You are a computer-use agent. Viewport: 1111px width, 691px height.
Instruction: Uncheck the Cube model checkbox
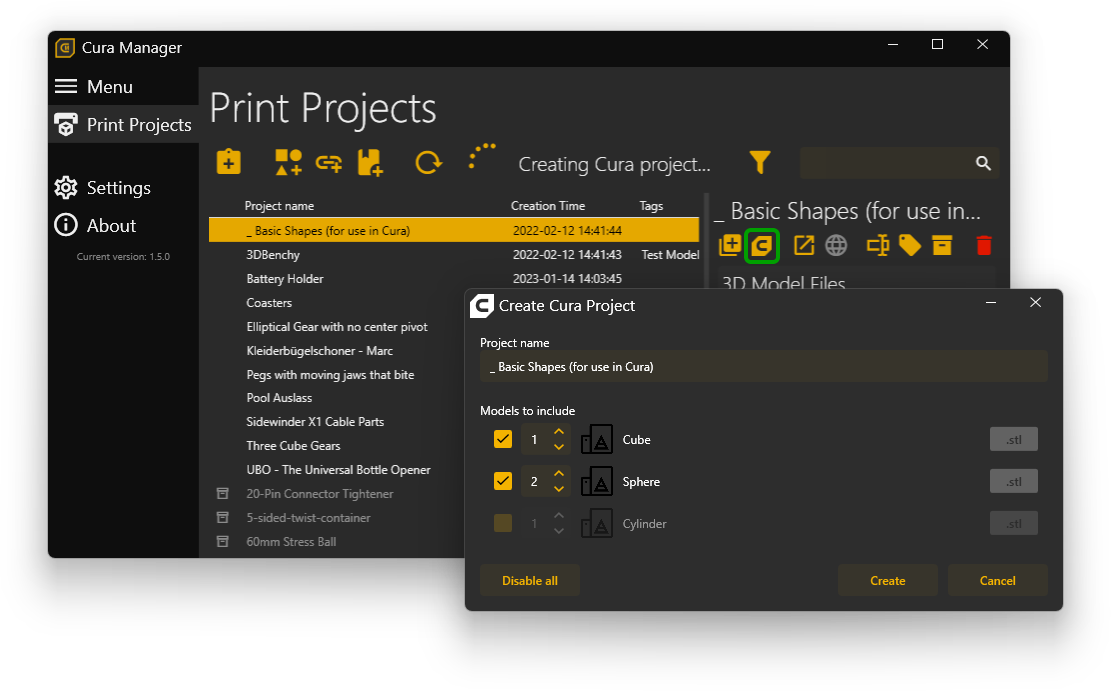(x=503, y=439)
